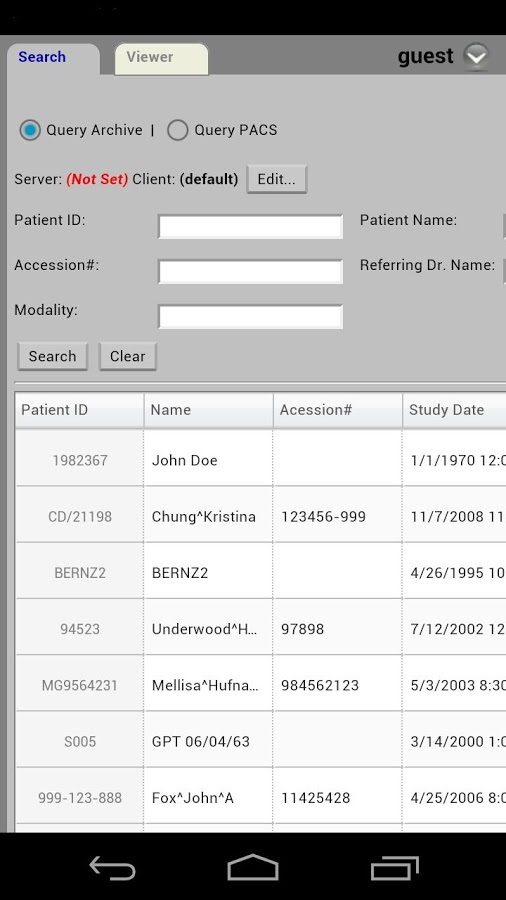
Task: Click the Edit... server settings button
Action: pos(277,179)
